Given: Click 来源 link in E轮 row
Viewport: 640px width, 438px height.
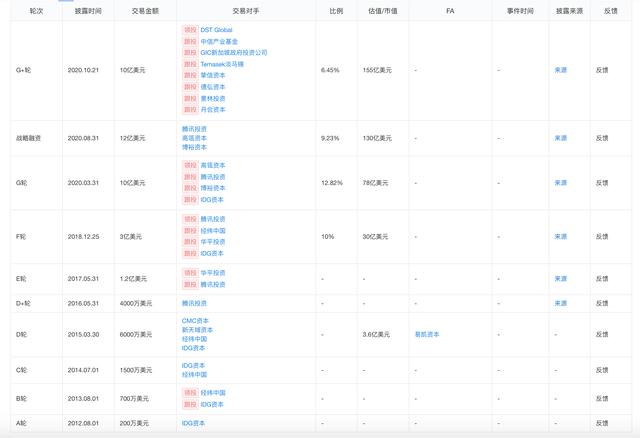Looking at the screenshot, I should pos(561,278).
